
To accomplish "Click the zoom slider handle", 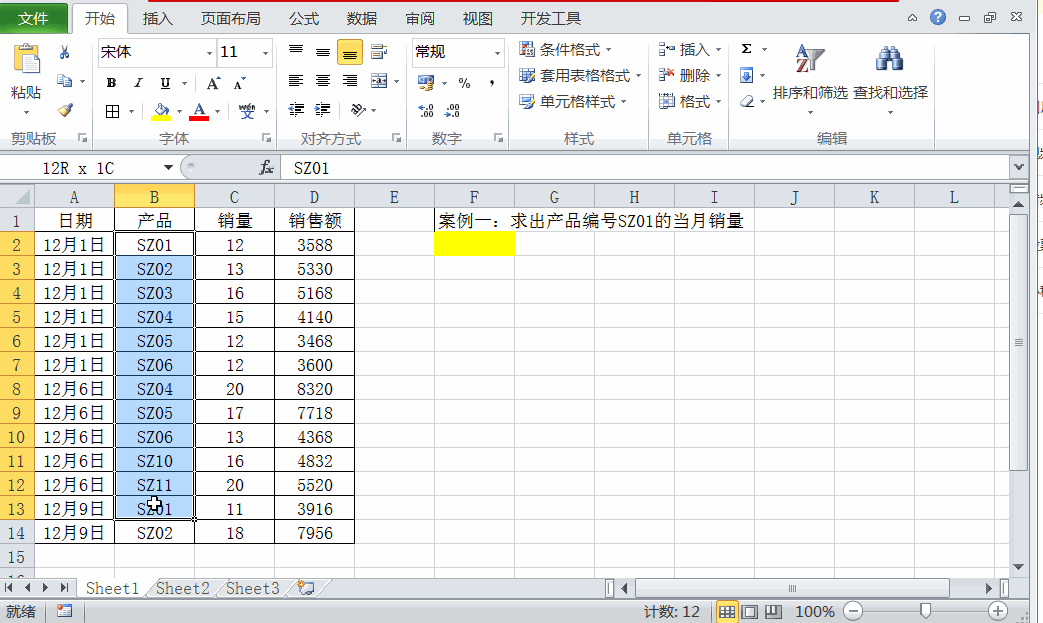I will (925, 610).
